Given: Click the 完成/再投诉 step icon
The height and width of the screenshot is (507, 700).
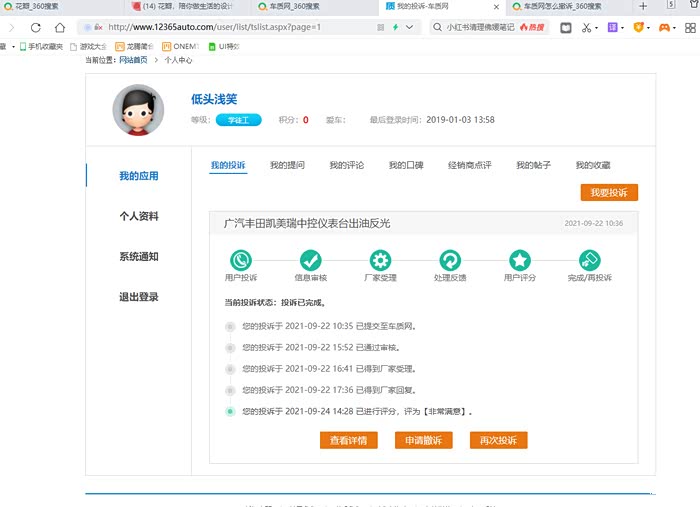Looking at the screenshot, I should point(589,260).
